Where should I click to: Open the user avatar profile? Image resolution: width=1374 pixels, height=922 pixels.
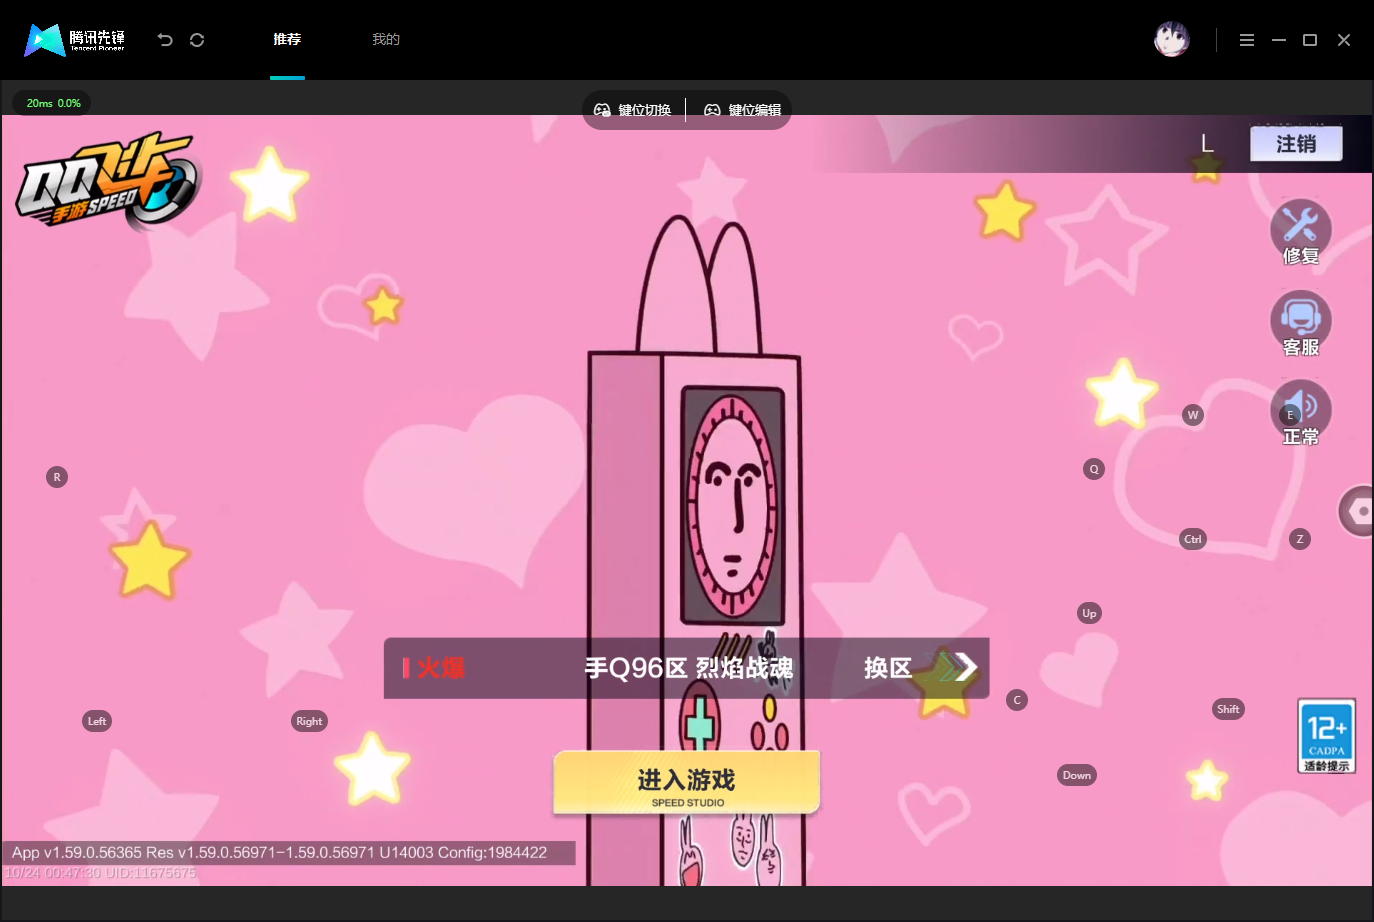point(1171,40)
